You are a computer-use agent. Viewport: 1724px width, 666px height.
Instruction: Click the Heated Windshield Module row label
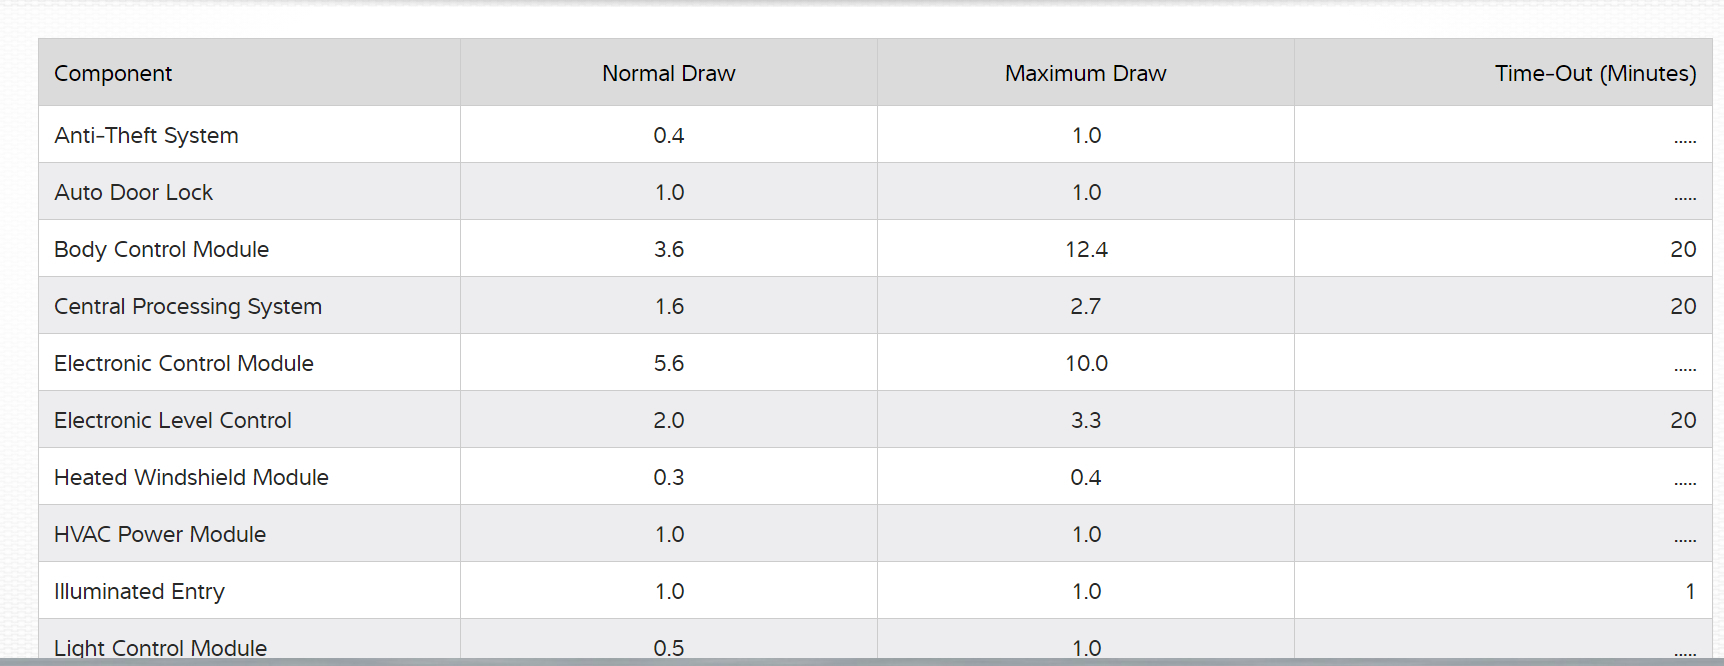[x=191, y=477]
